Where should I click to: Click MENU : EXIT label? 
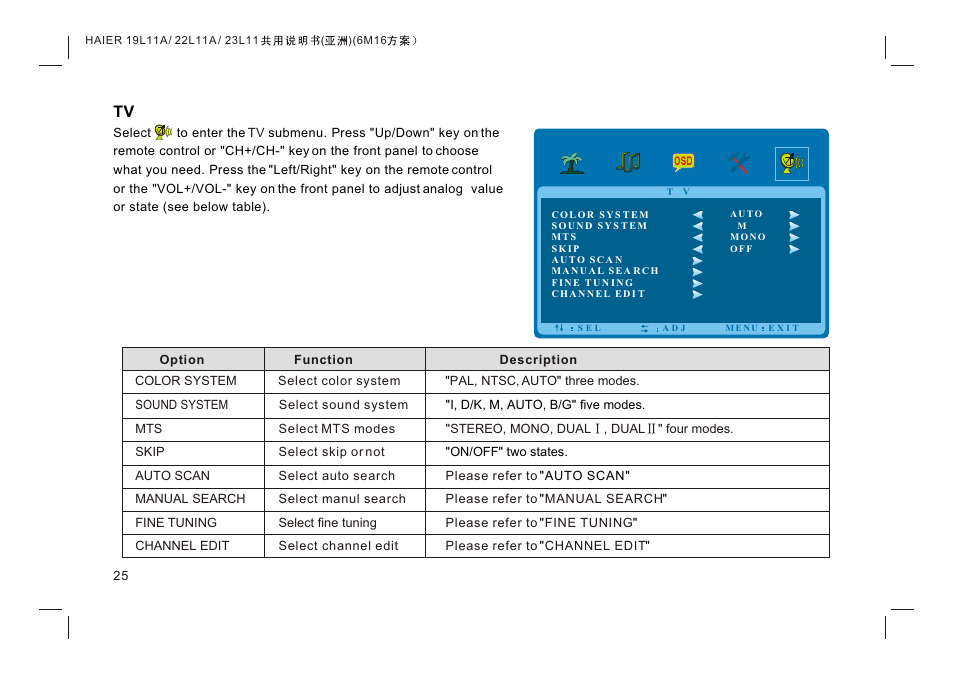[x=762, y=328]
